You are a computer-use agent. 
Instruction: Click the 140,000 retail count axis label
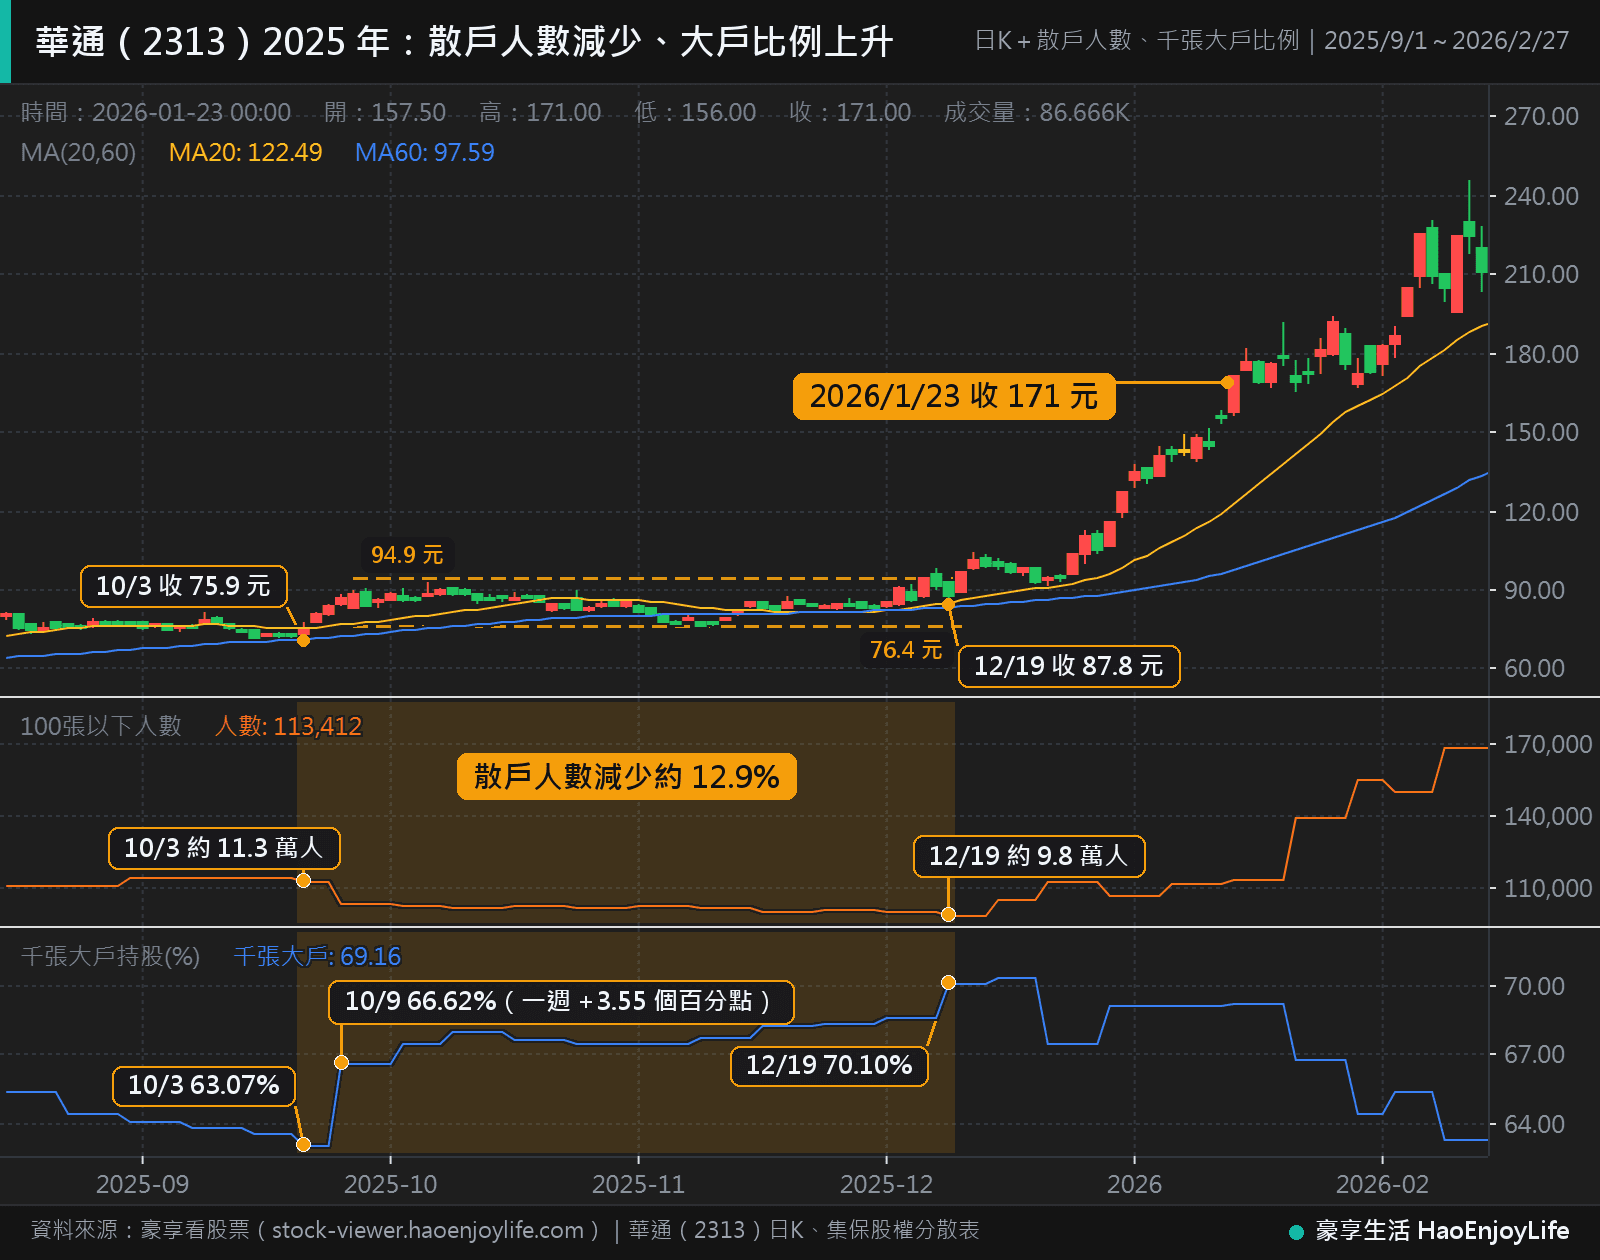tap(1548, 816)
